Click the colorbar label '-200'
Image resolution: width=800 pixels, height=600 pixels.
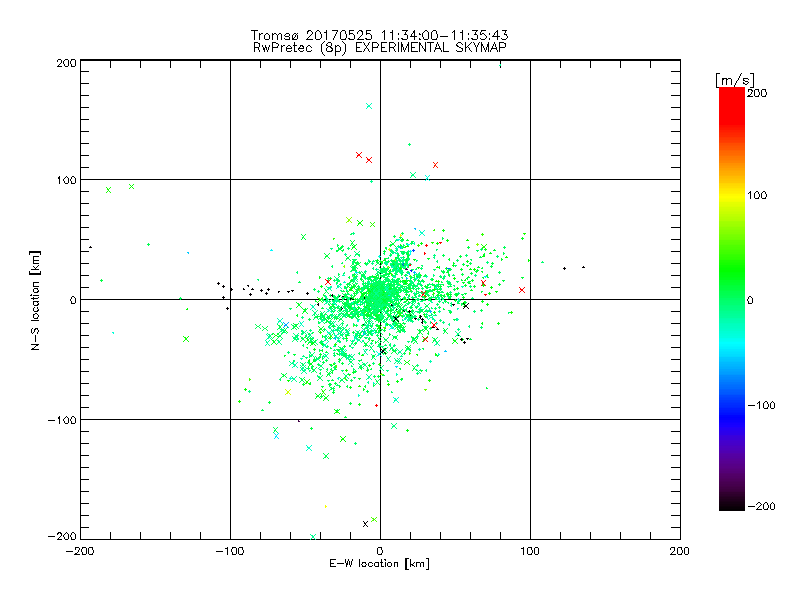pos(761,506)
